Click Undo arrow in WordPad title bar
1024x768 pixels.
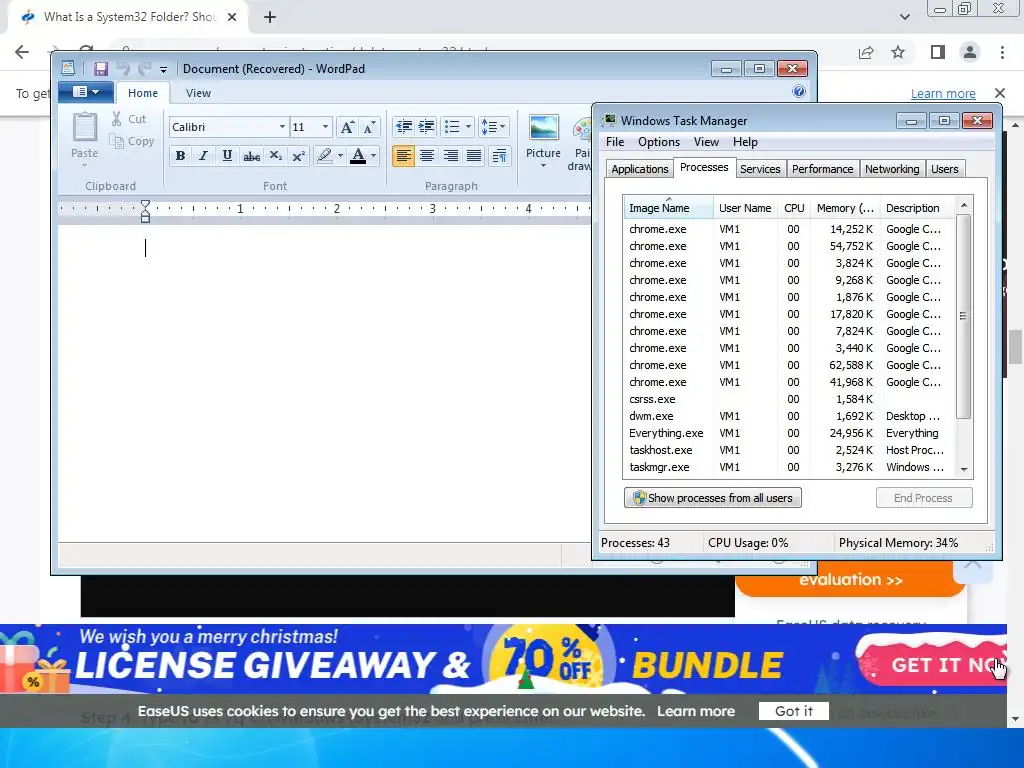pyautogui.click(x=123, y=69)
